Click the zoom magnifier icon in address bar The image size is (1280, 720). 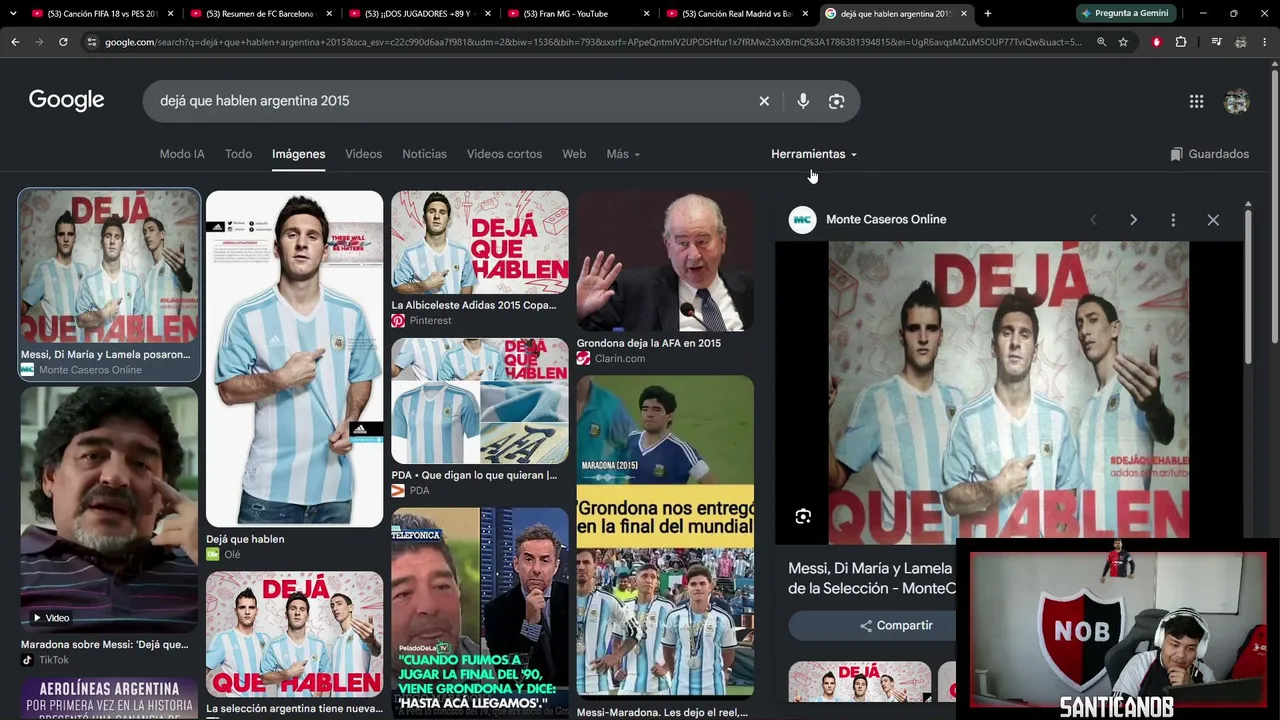click(1101, 42)
